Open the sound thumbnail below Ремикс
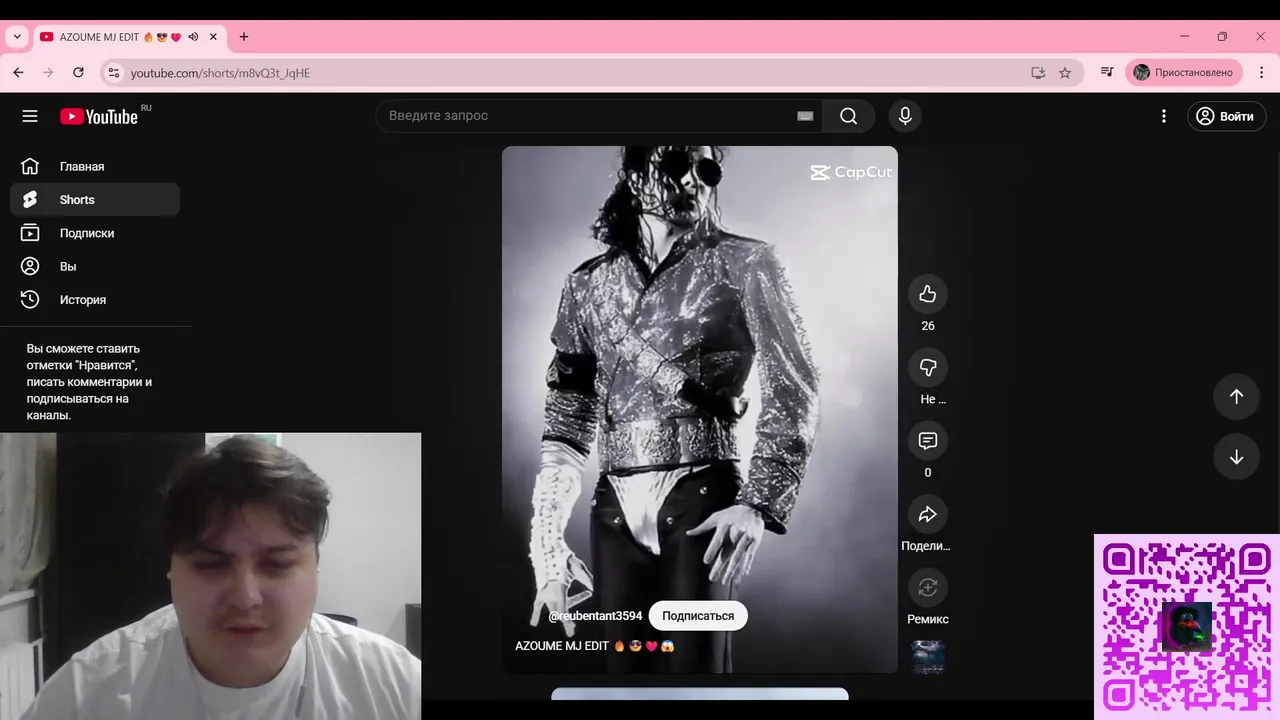This screenshot has width=1280, height=720. tap(928, 657)
